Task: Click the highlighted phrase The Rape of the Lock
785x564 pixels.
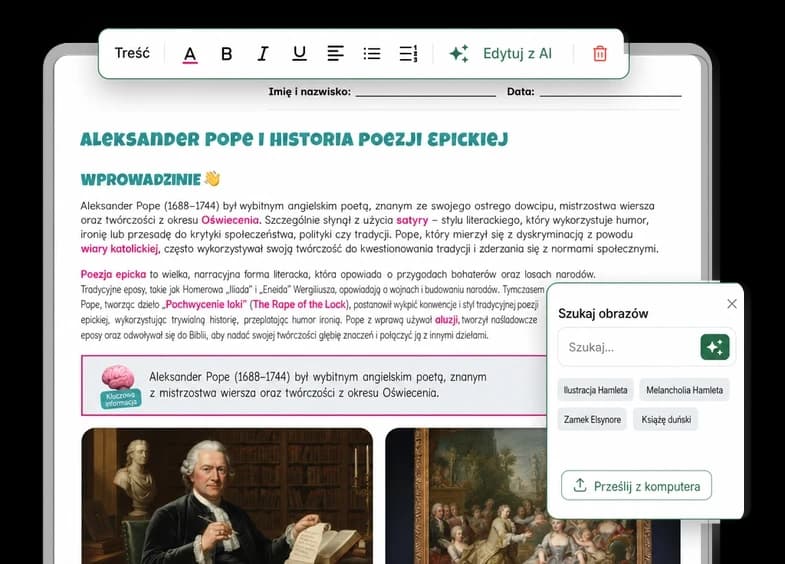Action: (x=299, y=304)
